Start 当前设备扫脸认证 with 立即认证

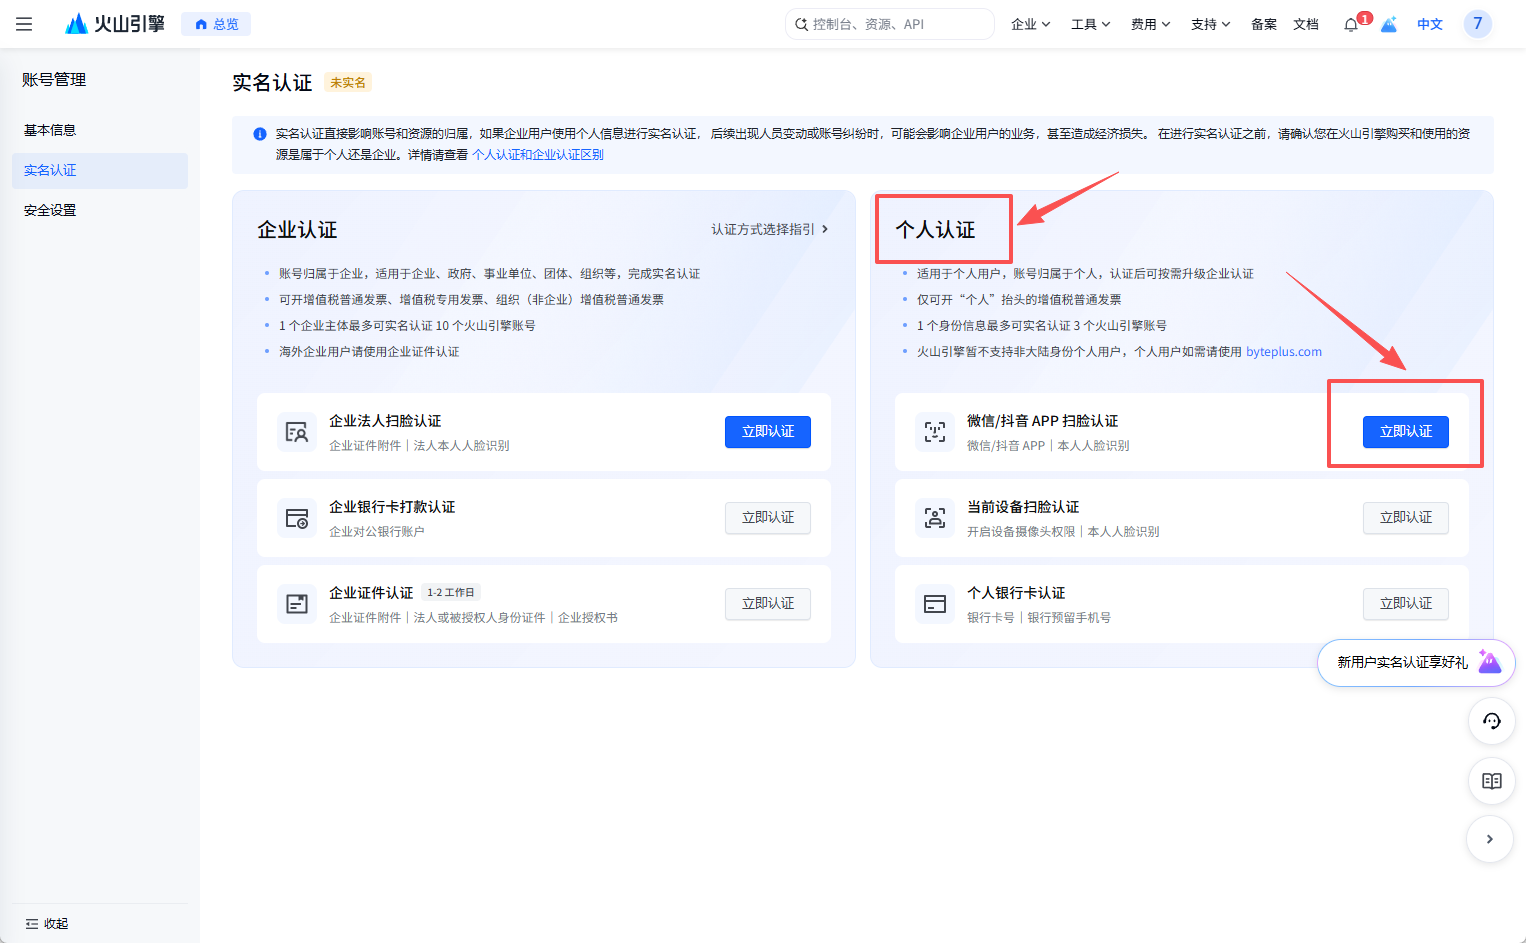(1406, 518)
